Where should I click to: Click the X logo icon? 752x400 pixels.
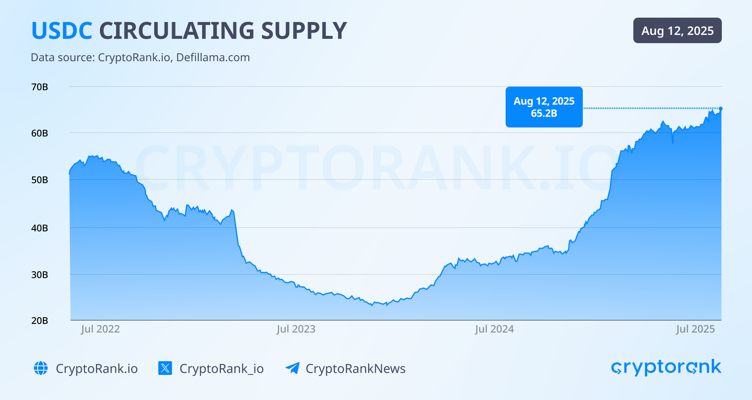tap(165, 368)
